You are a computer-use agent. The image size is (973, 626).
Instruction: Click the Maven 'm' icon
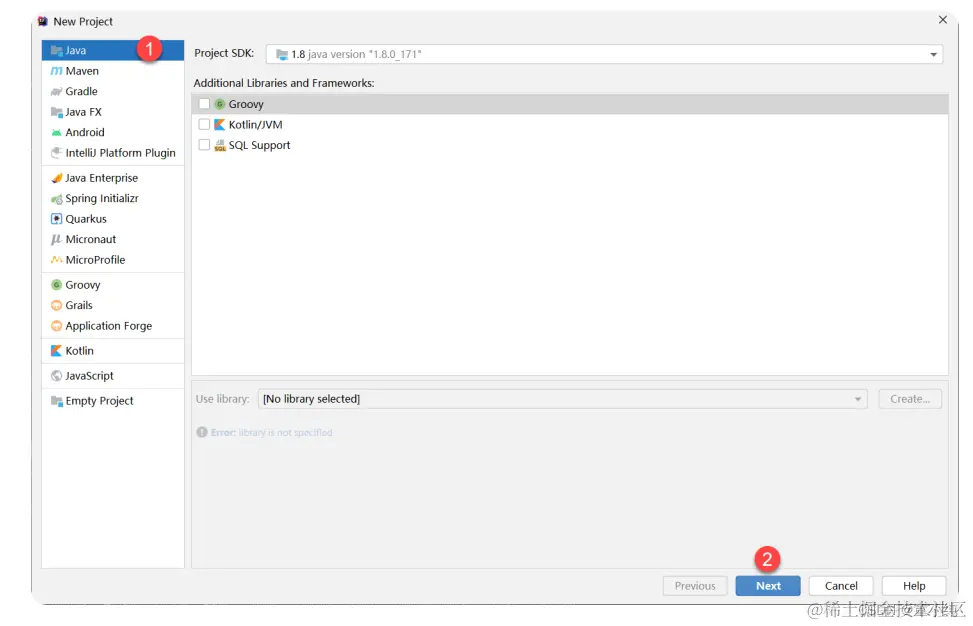click(x=56, y=71)
